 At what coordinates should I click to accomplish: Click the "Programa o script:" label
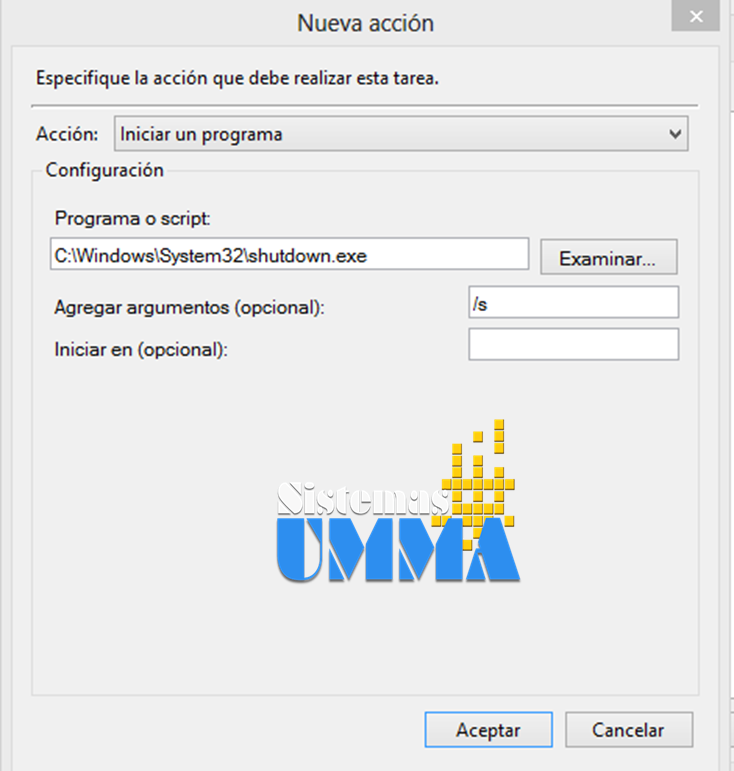[x=132, y=219]
